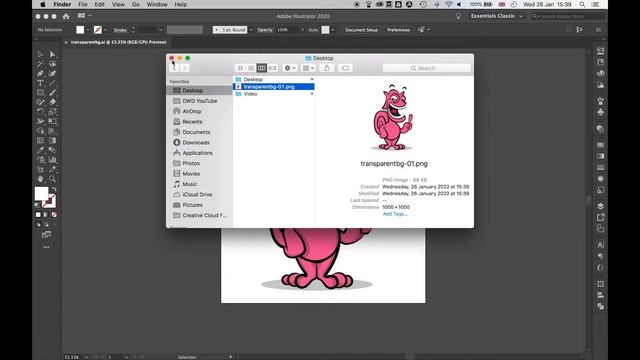Select the Free Transform tool
The width and height of the screenshot is (640, 360).
(52, 121)
